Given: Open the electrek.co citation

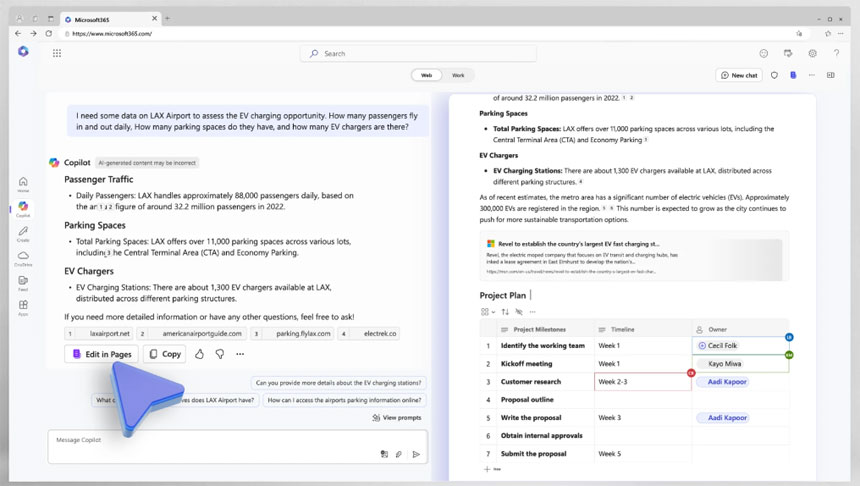Looking at the screenshot, I should pos(369,334).
